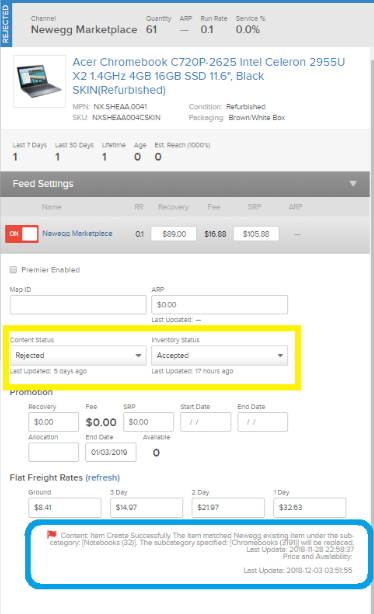Click the Channel name Newegg Marketplace heading
The height and width of the screenshot is (614, 374).
[x=84, y=30]
